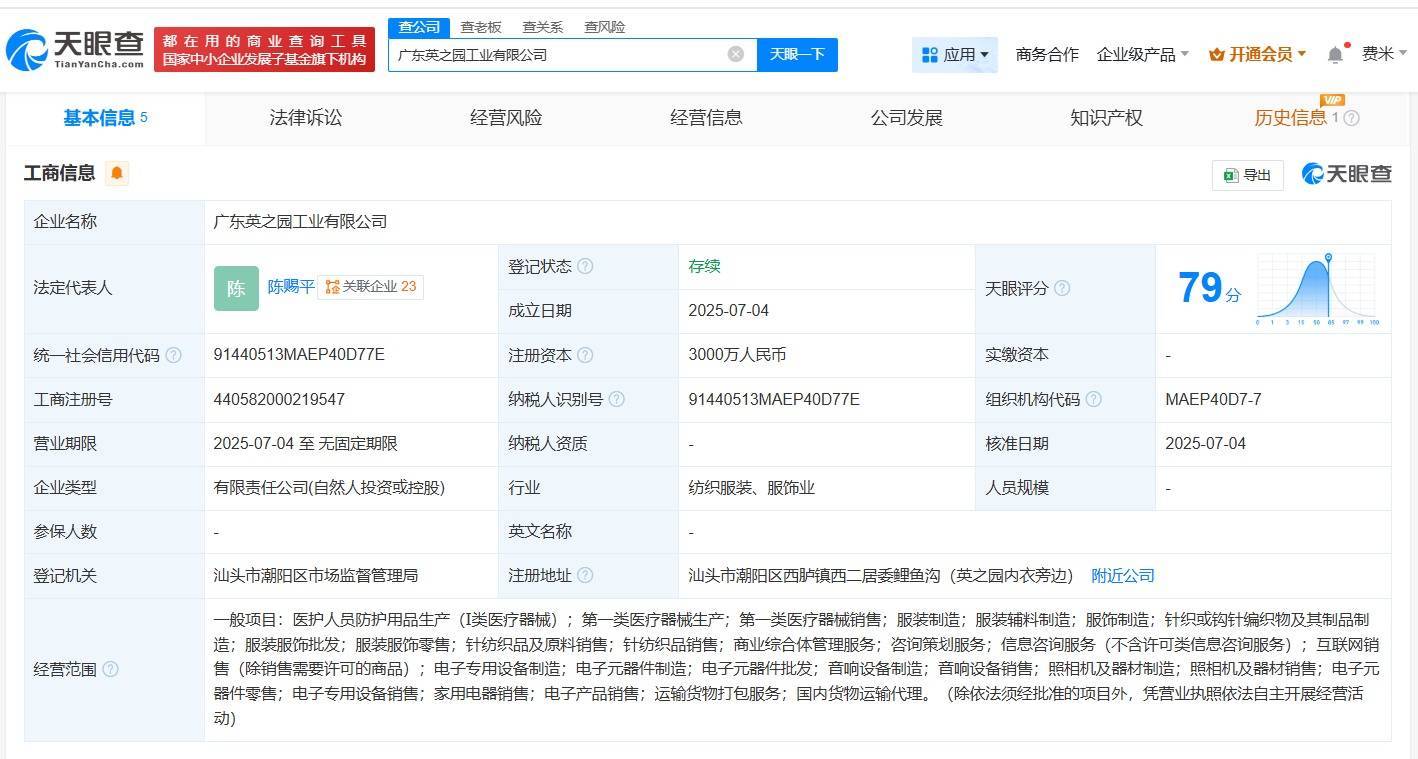Click the 2025-07-04 establishment date value
Screen dimensions: 1418x759
pyautogui.click(x=728, y=311)
